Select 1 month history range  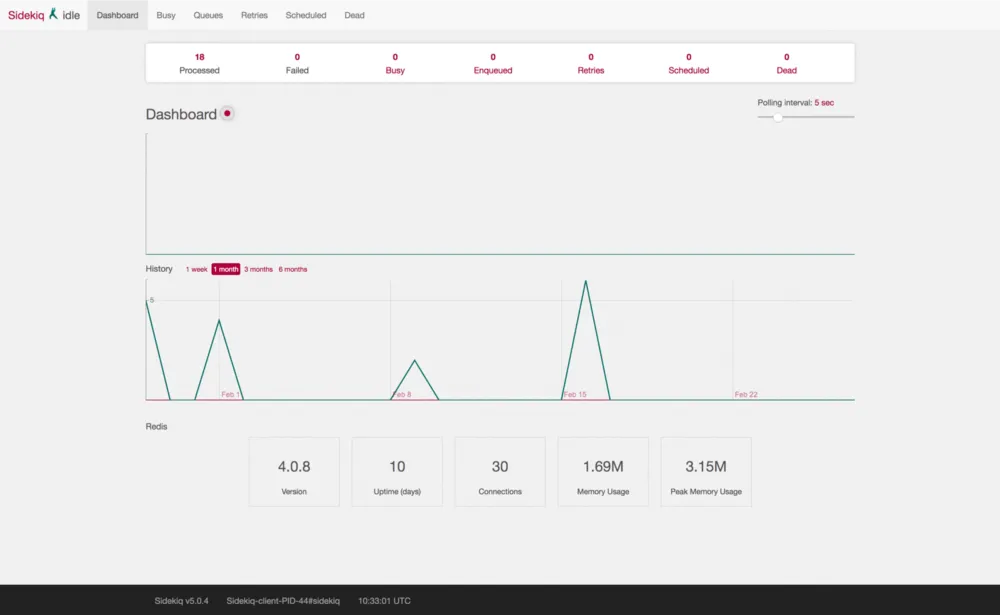tap(226, 269)
